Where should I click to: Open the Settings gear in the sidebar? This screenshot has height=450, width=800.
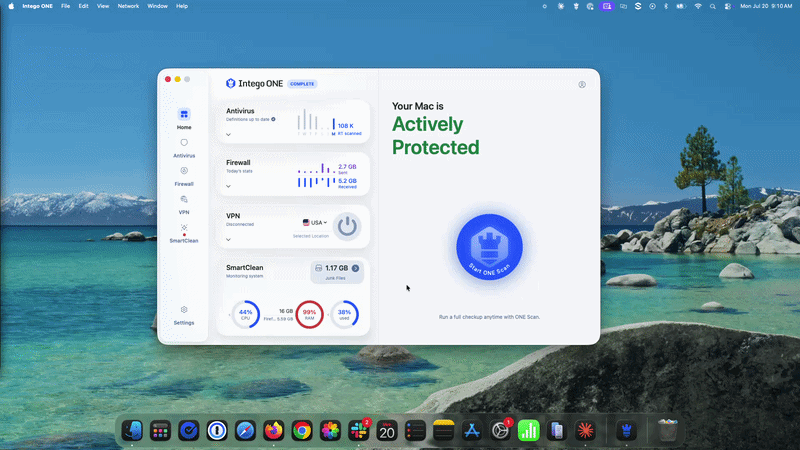coord(184,315)
